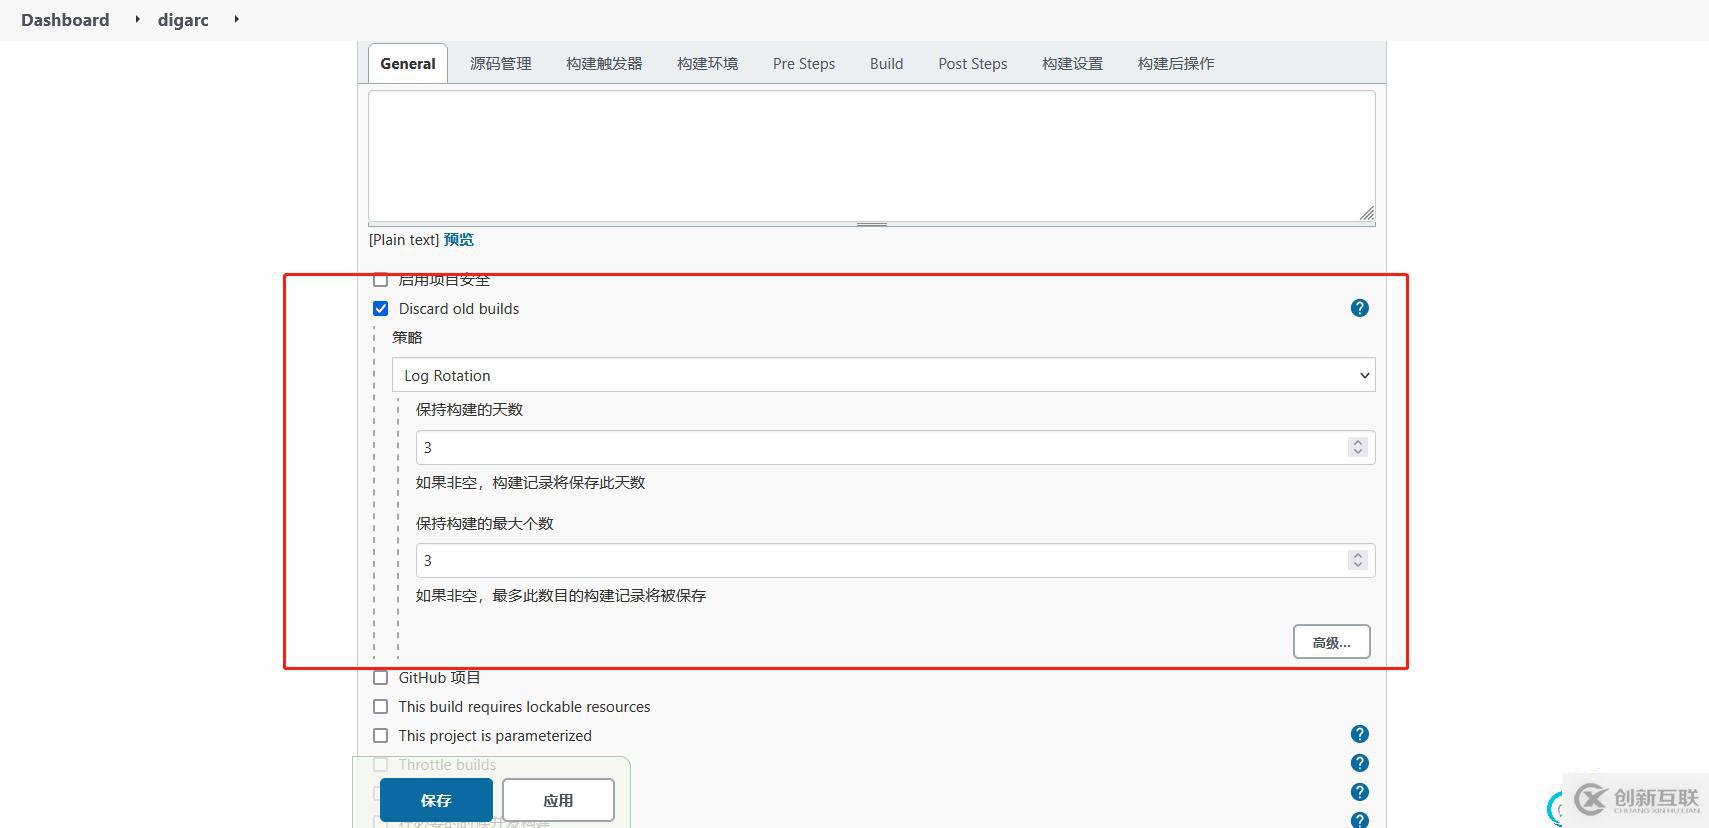This screenshot has width=1709, height=828.
Task: Open the 策略 Log Rotation dropdown
Action: (883, 375)
